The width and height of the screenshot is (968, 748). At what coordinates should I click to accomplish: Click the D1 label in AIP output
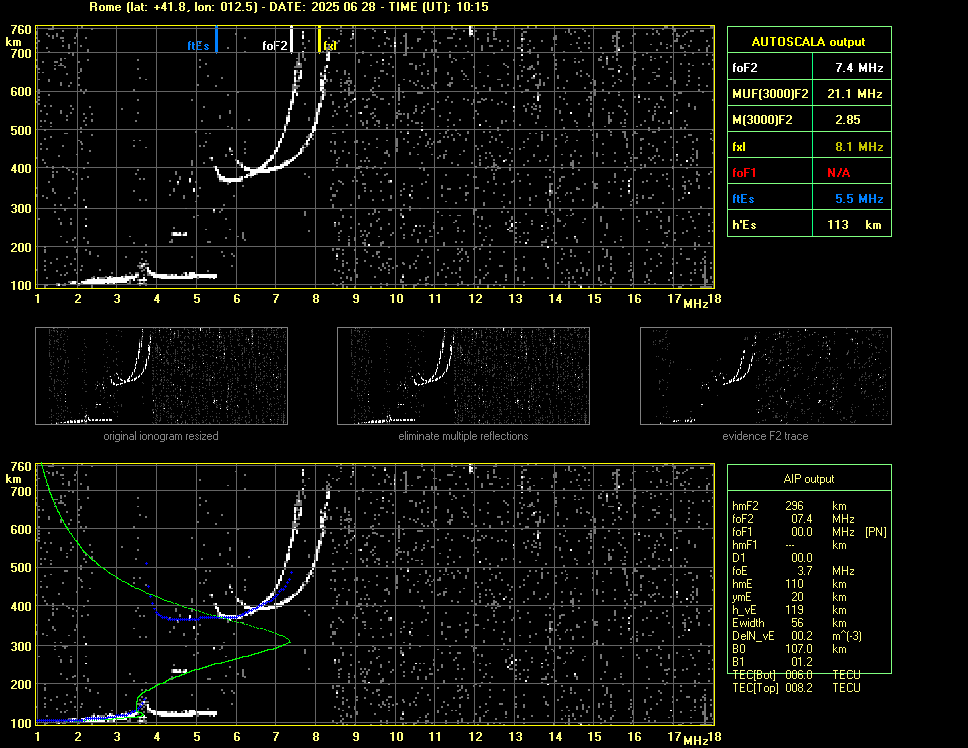point(738,558)
